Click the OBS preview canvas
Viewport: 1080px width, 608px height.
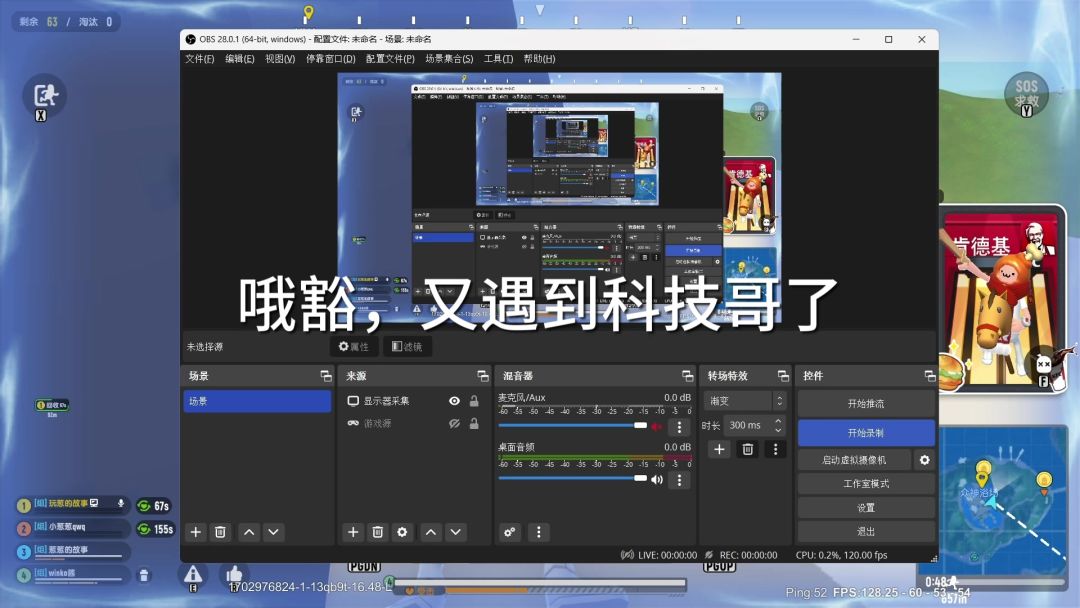coord(559,198)
